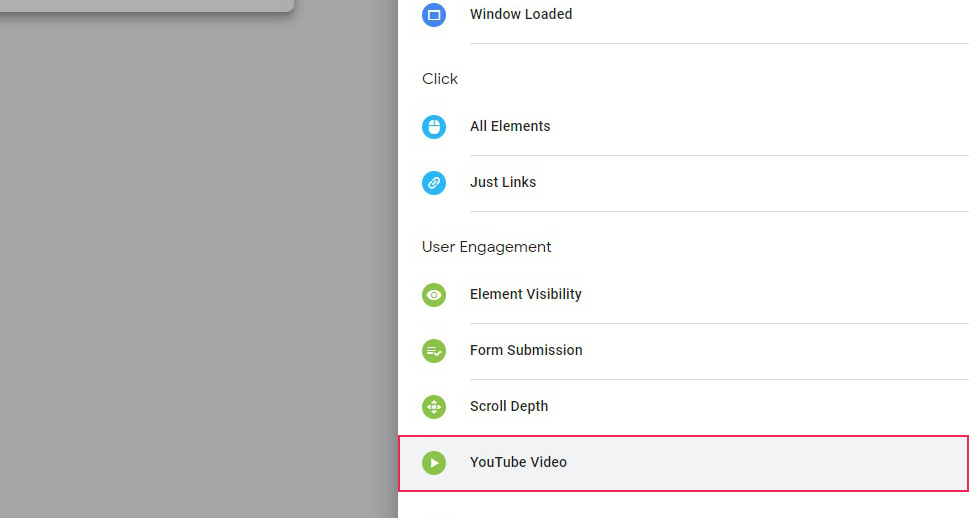969x518 pixels.
Task: Select the 'Element Visibility' text label
Action: tap(525, 294)
